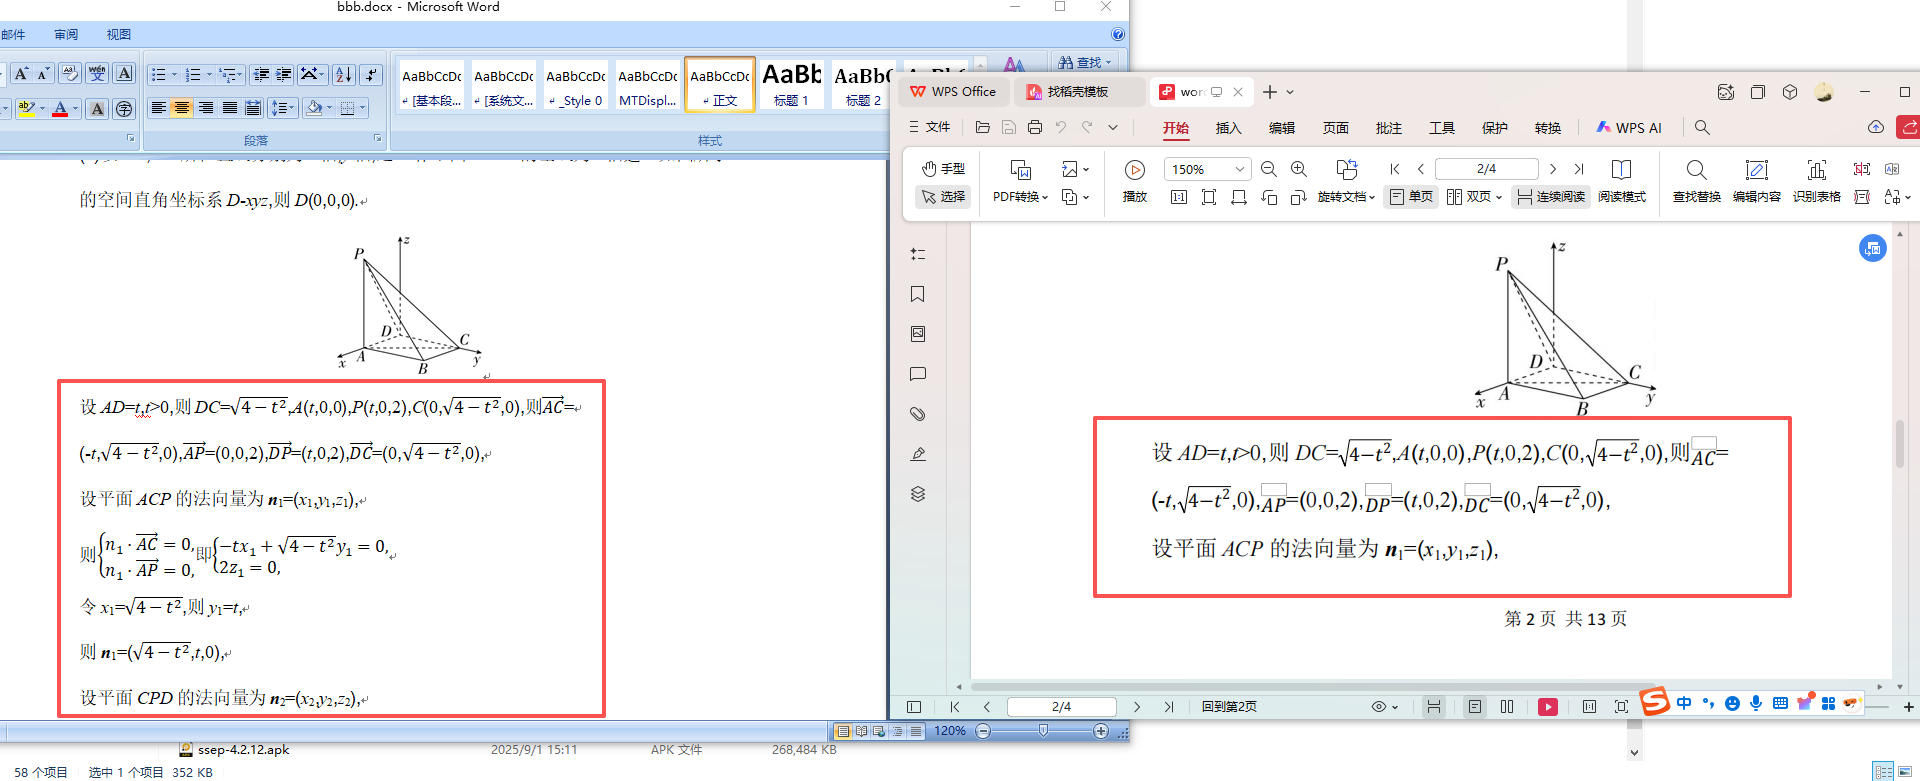Toggle Continuous Reading in WPS
The width and height of the screenshot is (1920, 781).
point(1551,197)
